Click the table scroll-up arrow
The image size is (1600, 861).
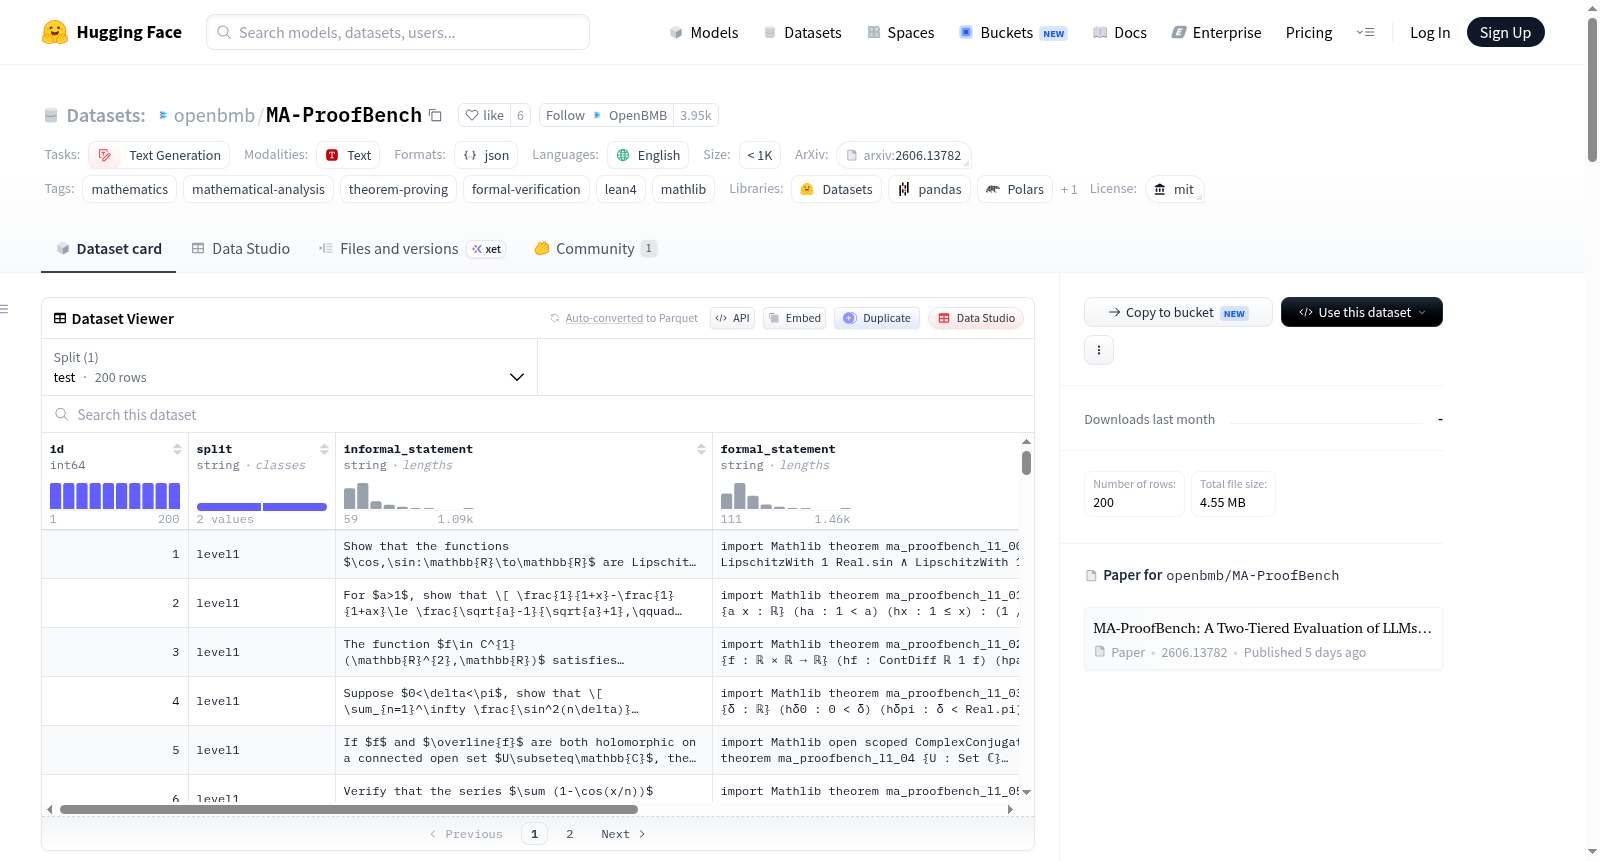pos(1026,441)
